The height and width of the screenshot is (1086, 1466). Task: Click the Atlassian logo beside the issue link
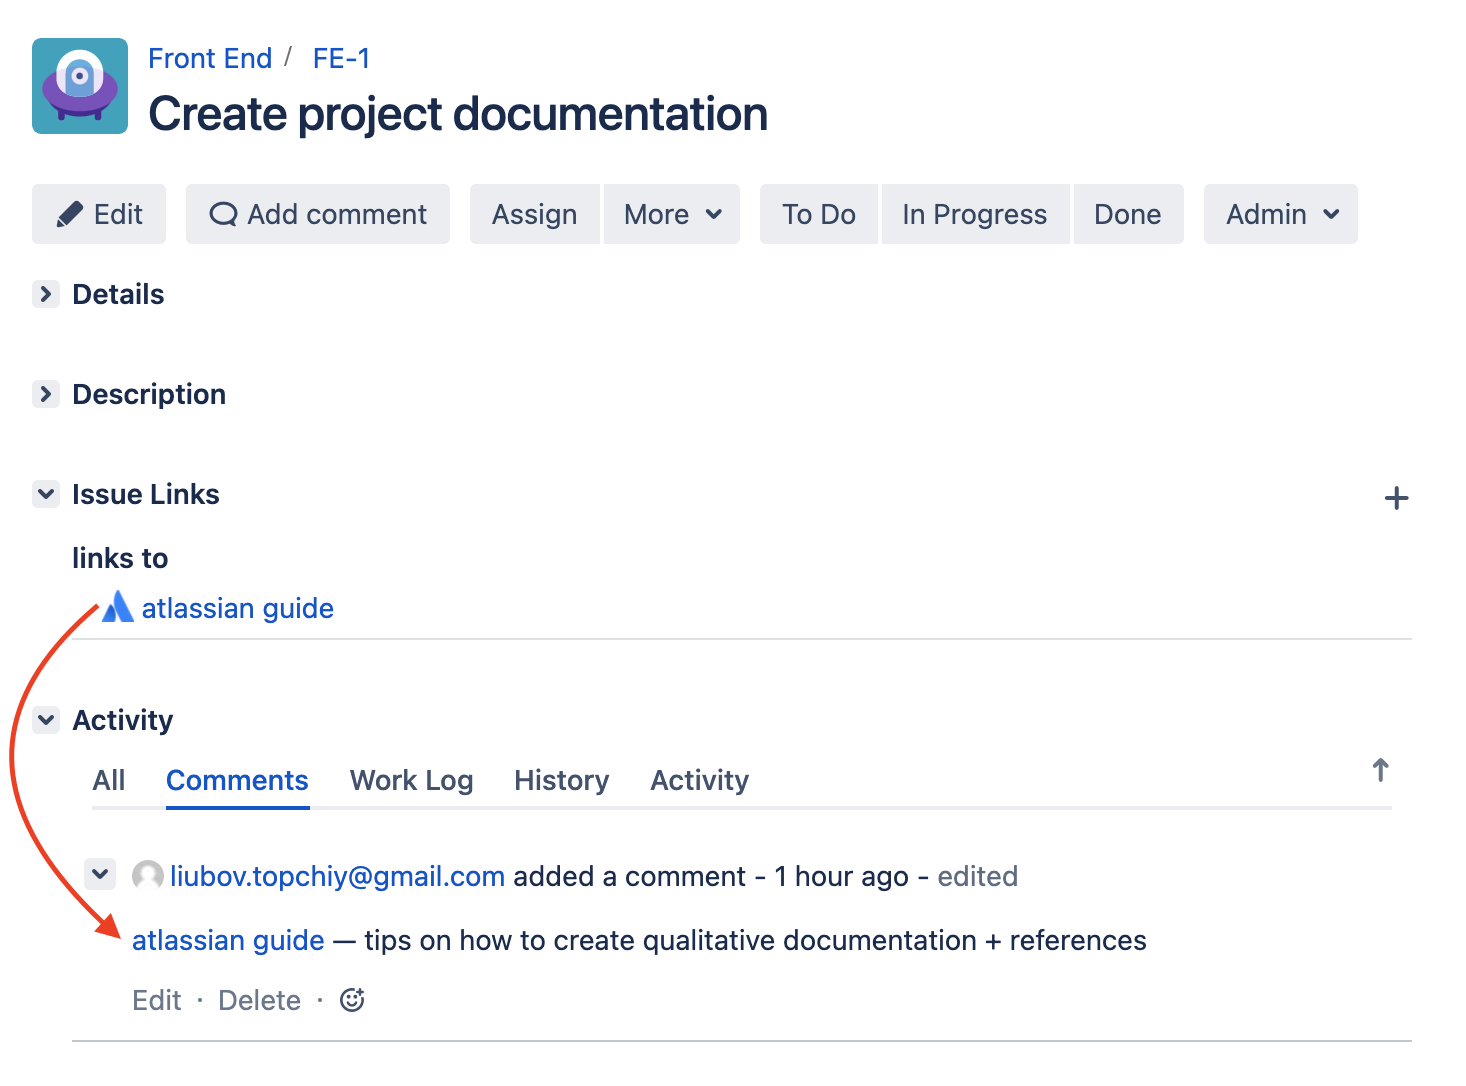tap(118, 607)
